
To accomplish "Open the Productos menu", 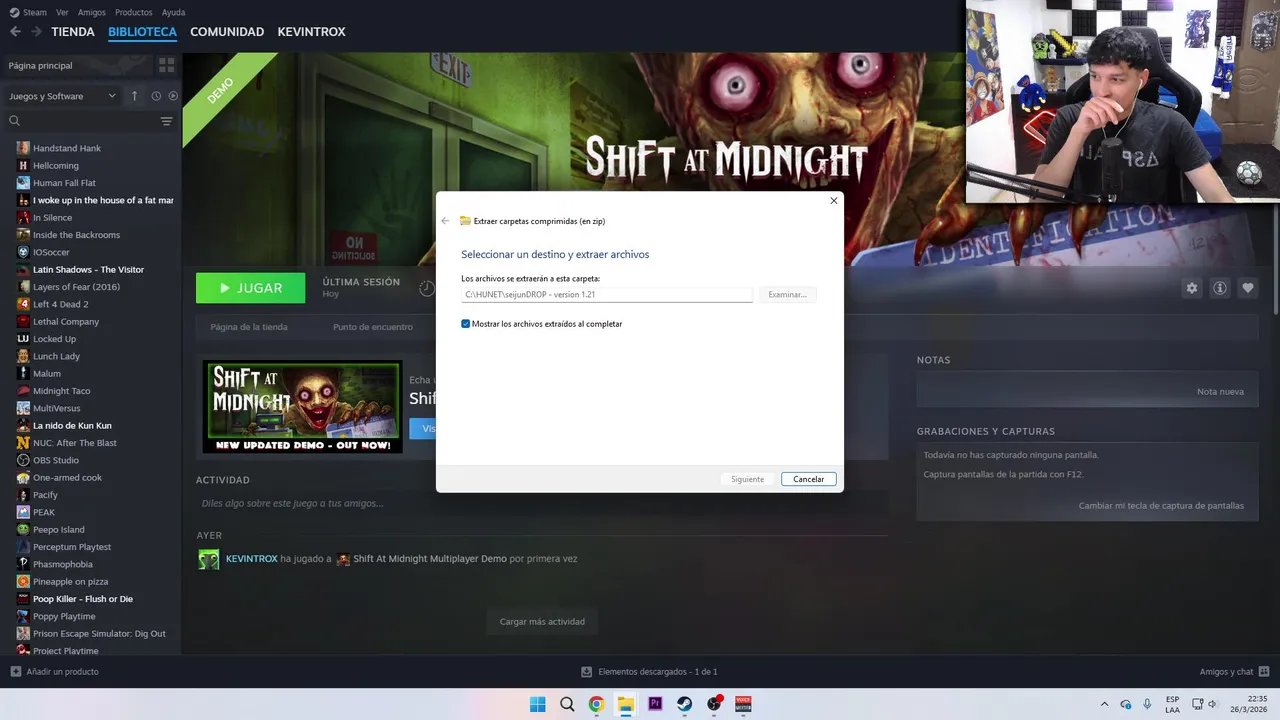I will click(x=134, y=12).
